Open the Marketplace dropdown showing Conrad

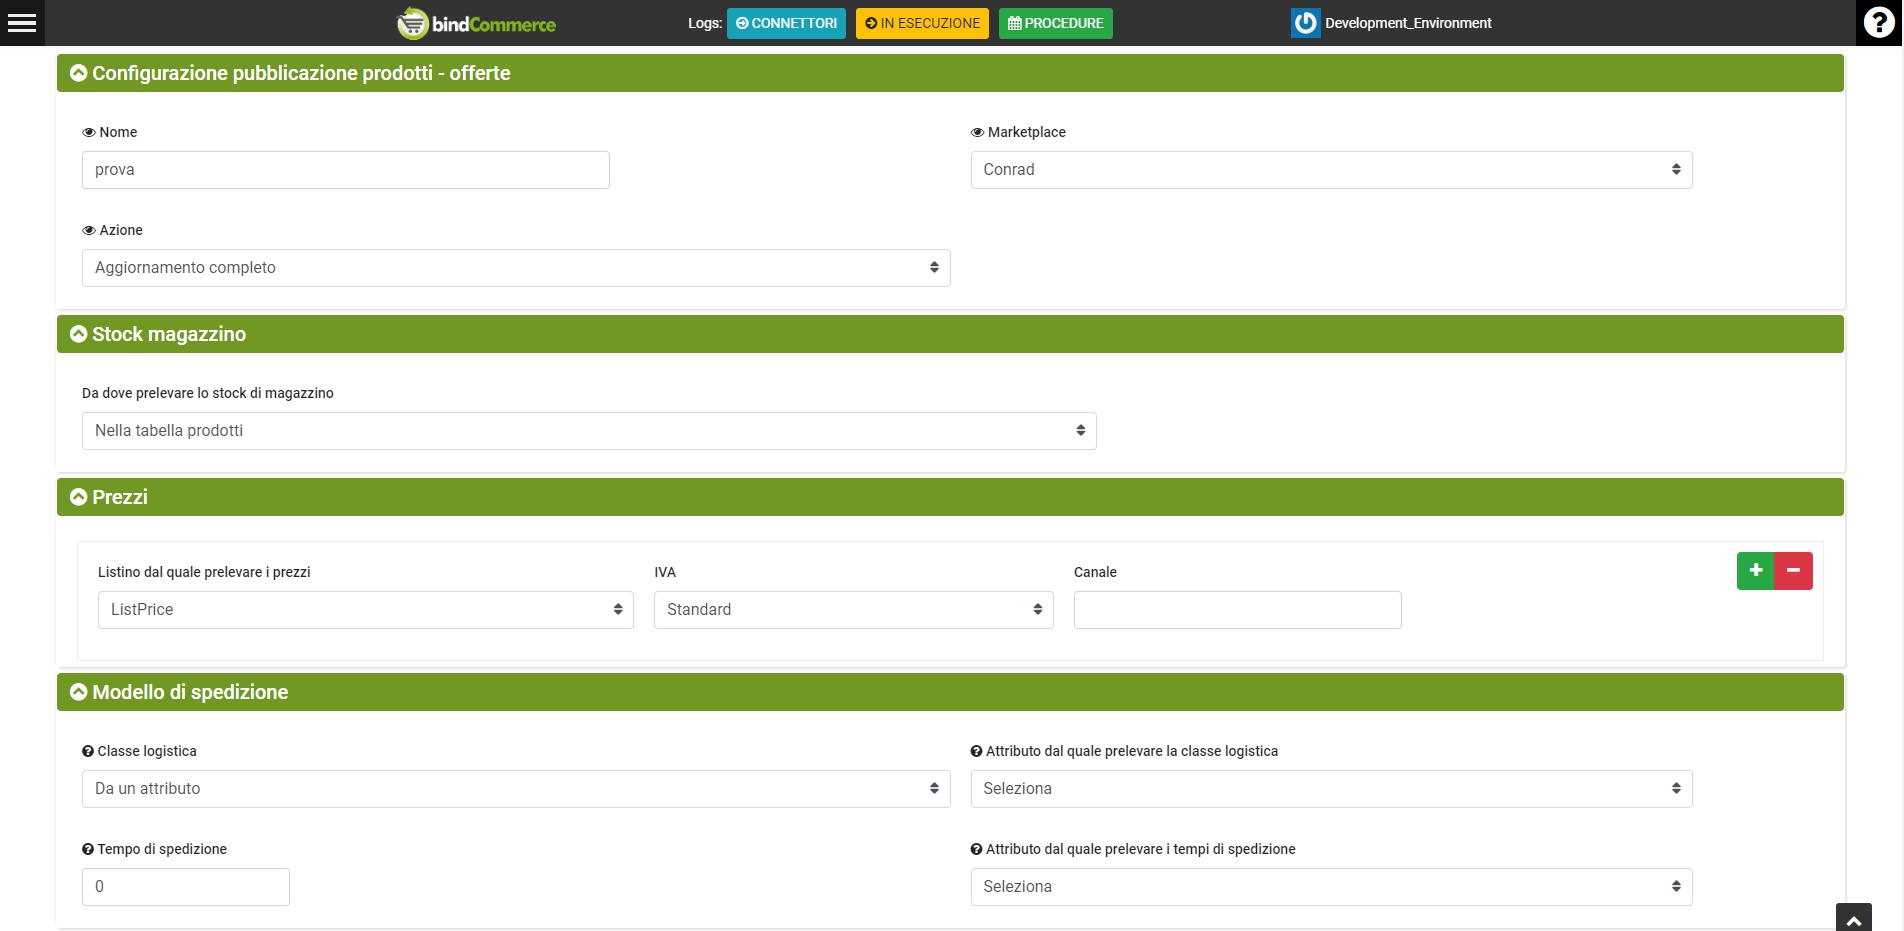click(x=1330, y=170)
